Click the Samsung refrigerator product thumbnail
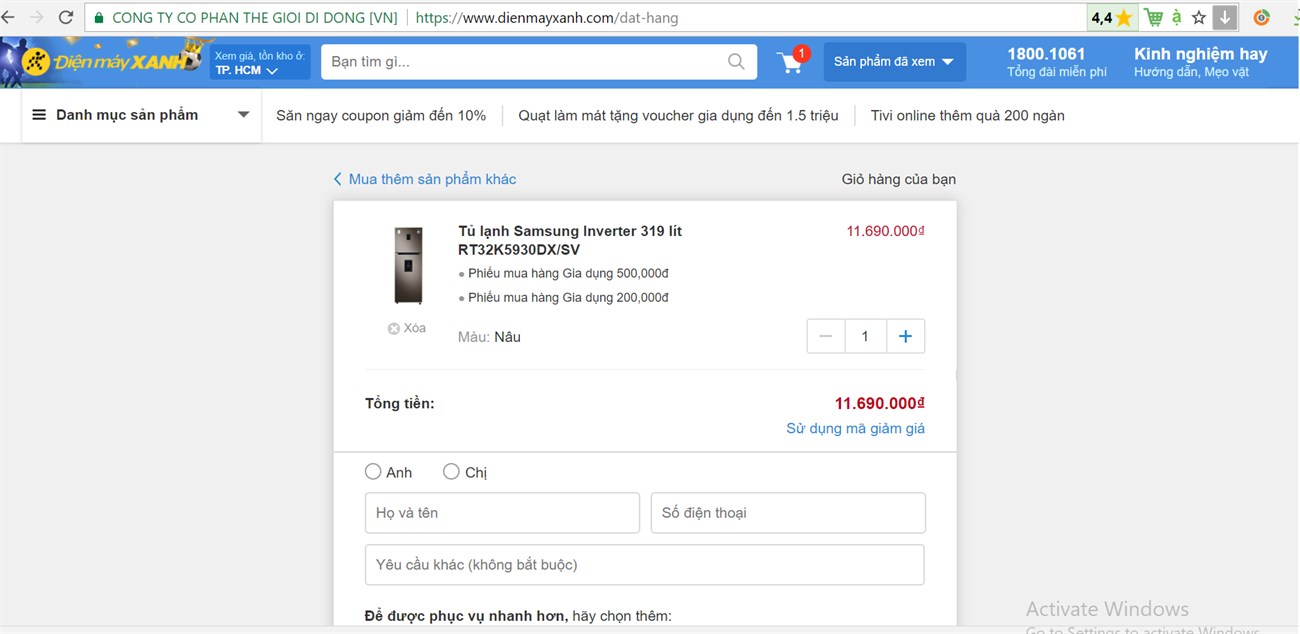Image resolution: width=1300 pixels, height=634 pixels. click(x=408, y=265)
